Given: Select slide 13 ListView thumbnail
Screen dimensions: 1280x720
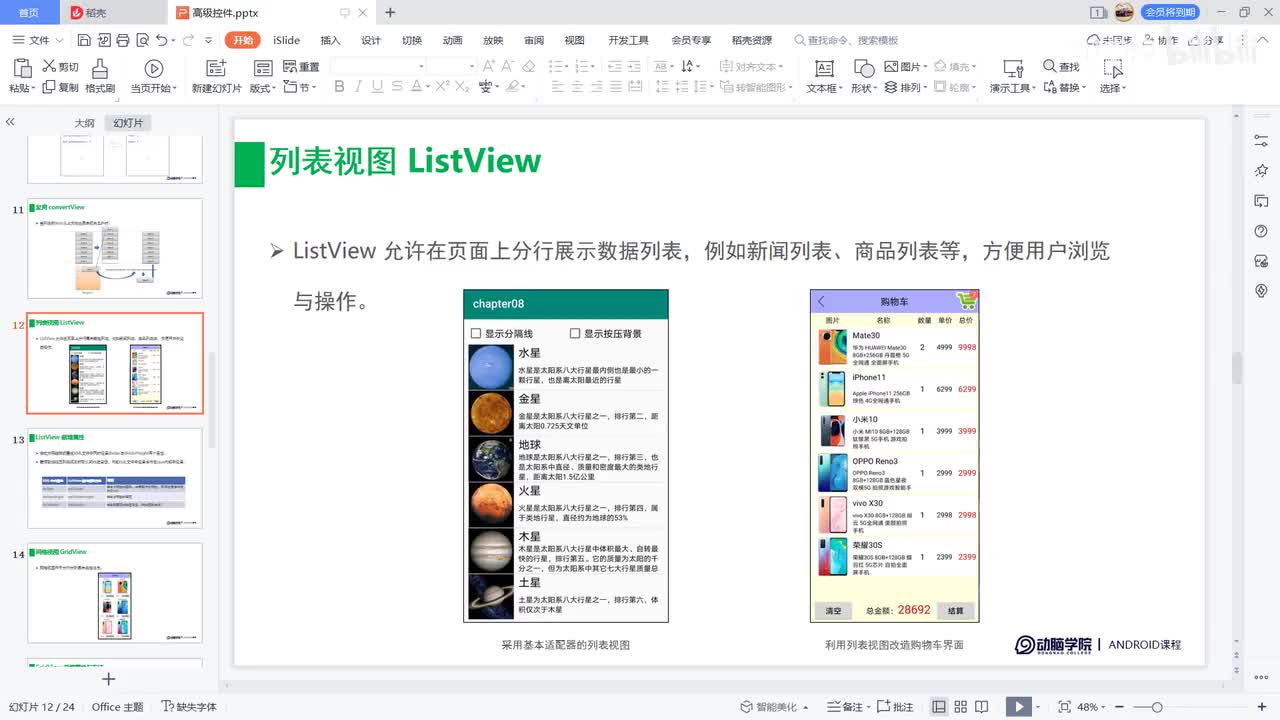Looking at the screenshot, I should (x=115, y=478).
